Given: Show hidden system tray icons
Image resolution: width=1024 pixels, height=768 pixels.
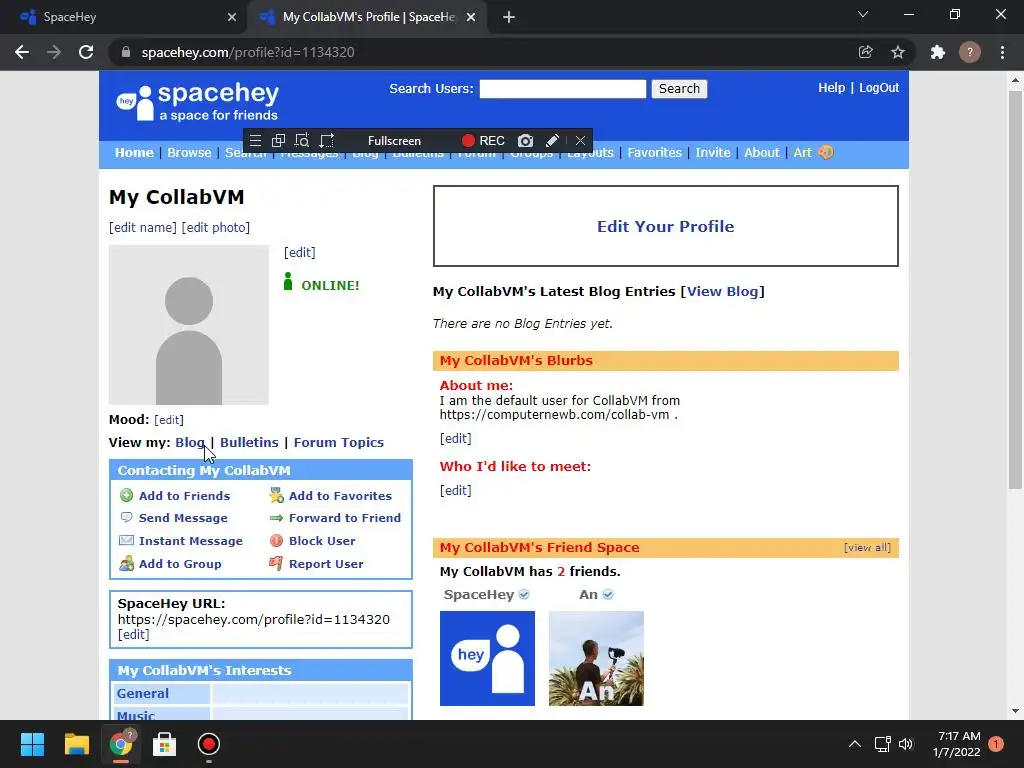Looking at the screenshot, I should pos(854,744).
